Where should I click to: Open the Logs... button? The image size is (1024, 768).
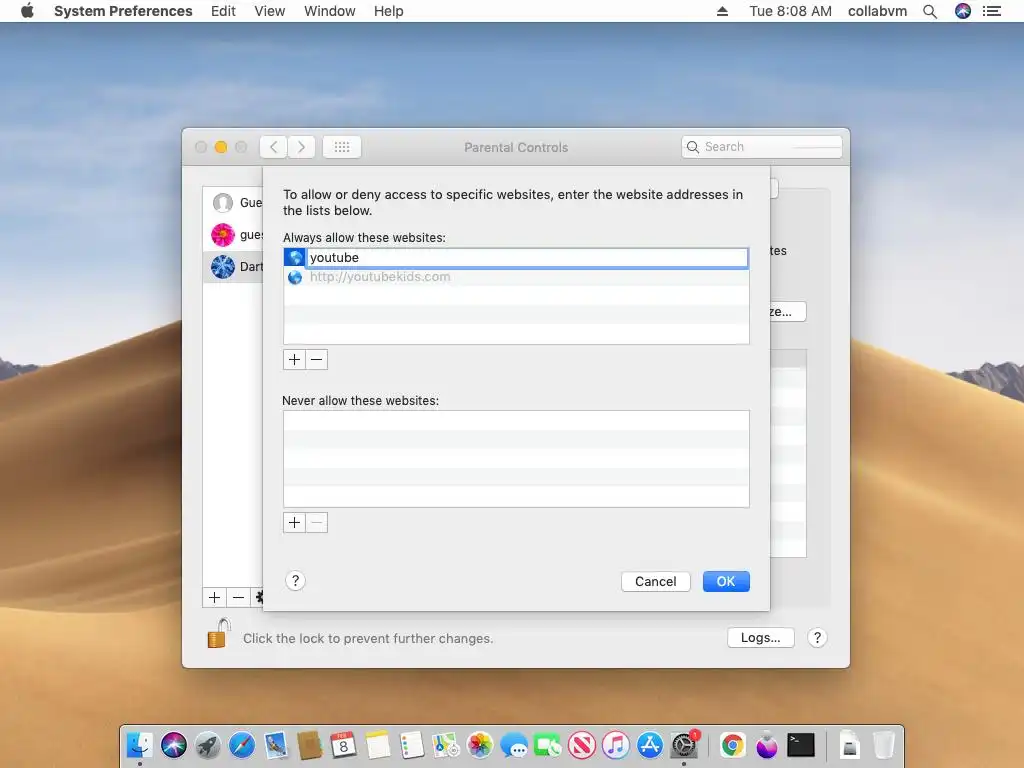coord(760,637)
